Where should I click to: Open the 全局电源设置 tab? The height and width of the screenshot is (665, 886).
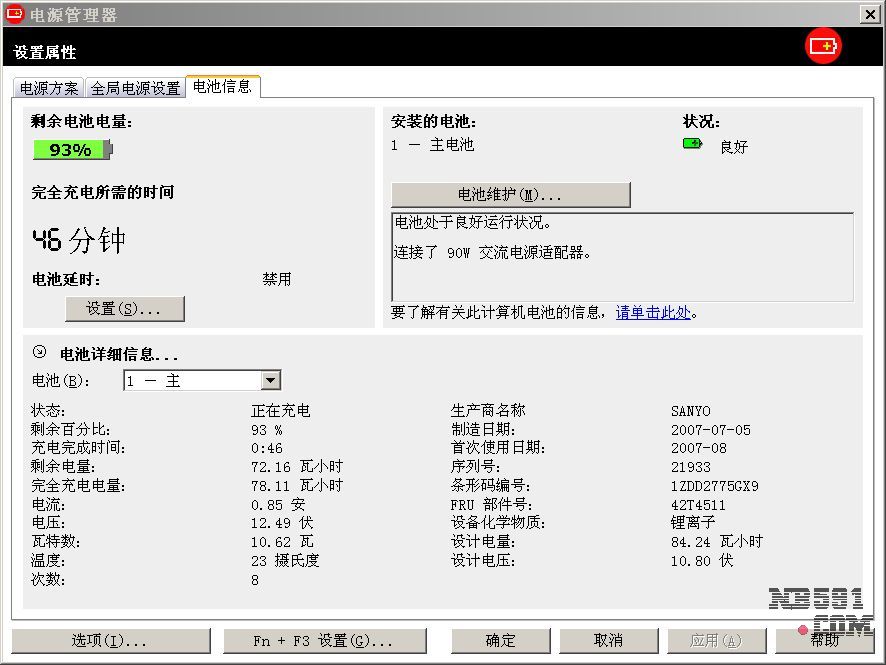tap(135, 88)
